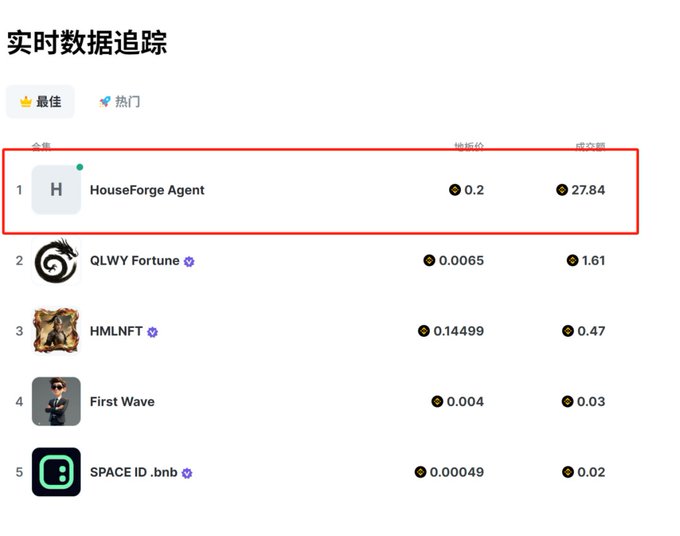Image resolution: width=680 pixels, height=536 pixels.
Task: Click the crown icon on 最佳 tab
Action: tap(26, 102)
